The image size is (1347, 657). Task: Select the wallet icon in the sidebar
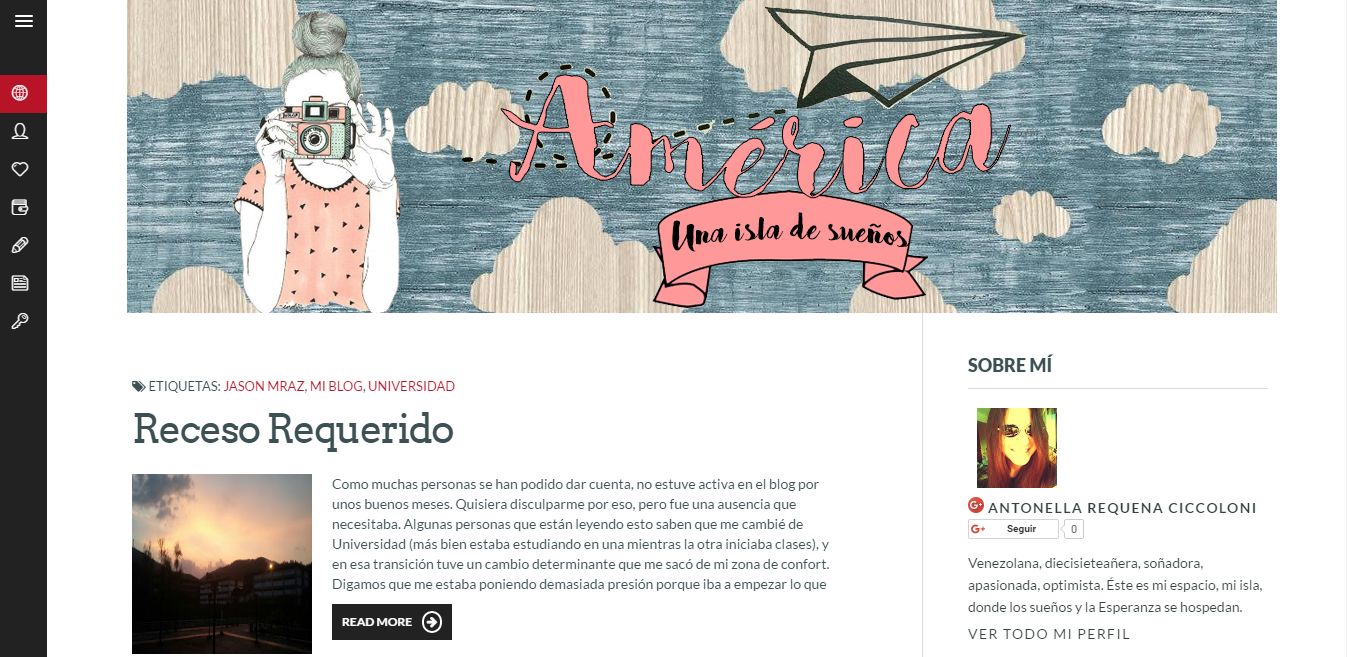[x=20, y=207]
